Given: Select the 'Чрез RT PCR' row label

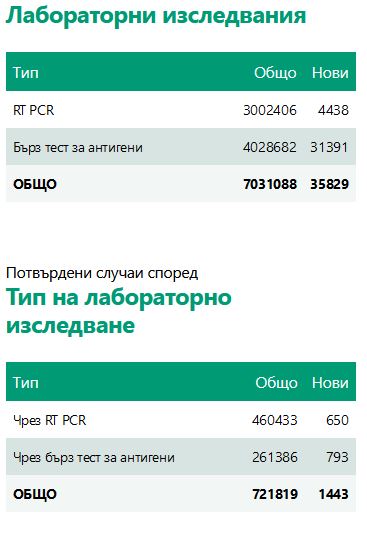Looking at the screenshot, I should (50, 420).
